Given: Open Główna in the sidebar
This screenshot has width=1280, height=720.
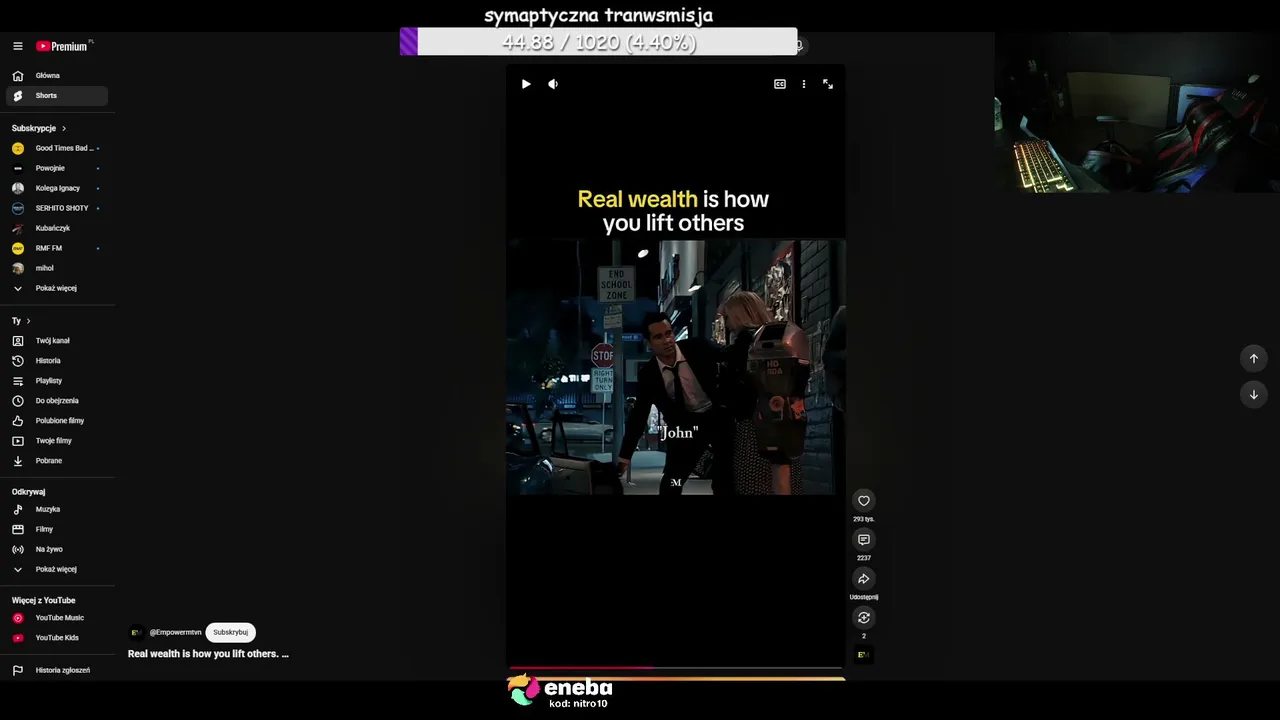Looking at the screenshot, I should [57, 76].
